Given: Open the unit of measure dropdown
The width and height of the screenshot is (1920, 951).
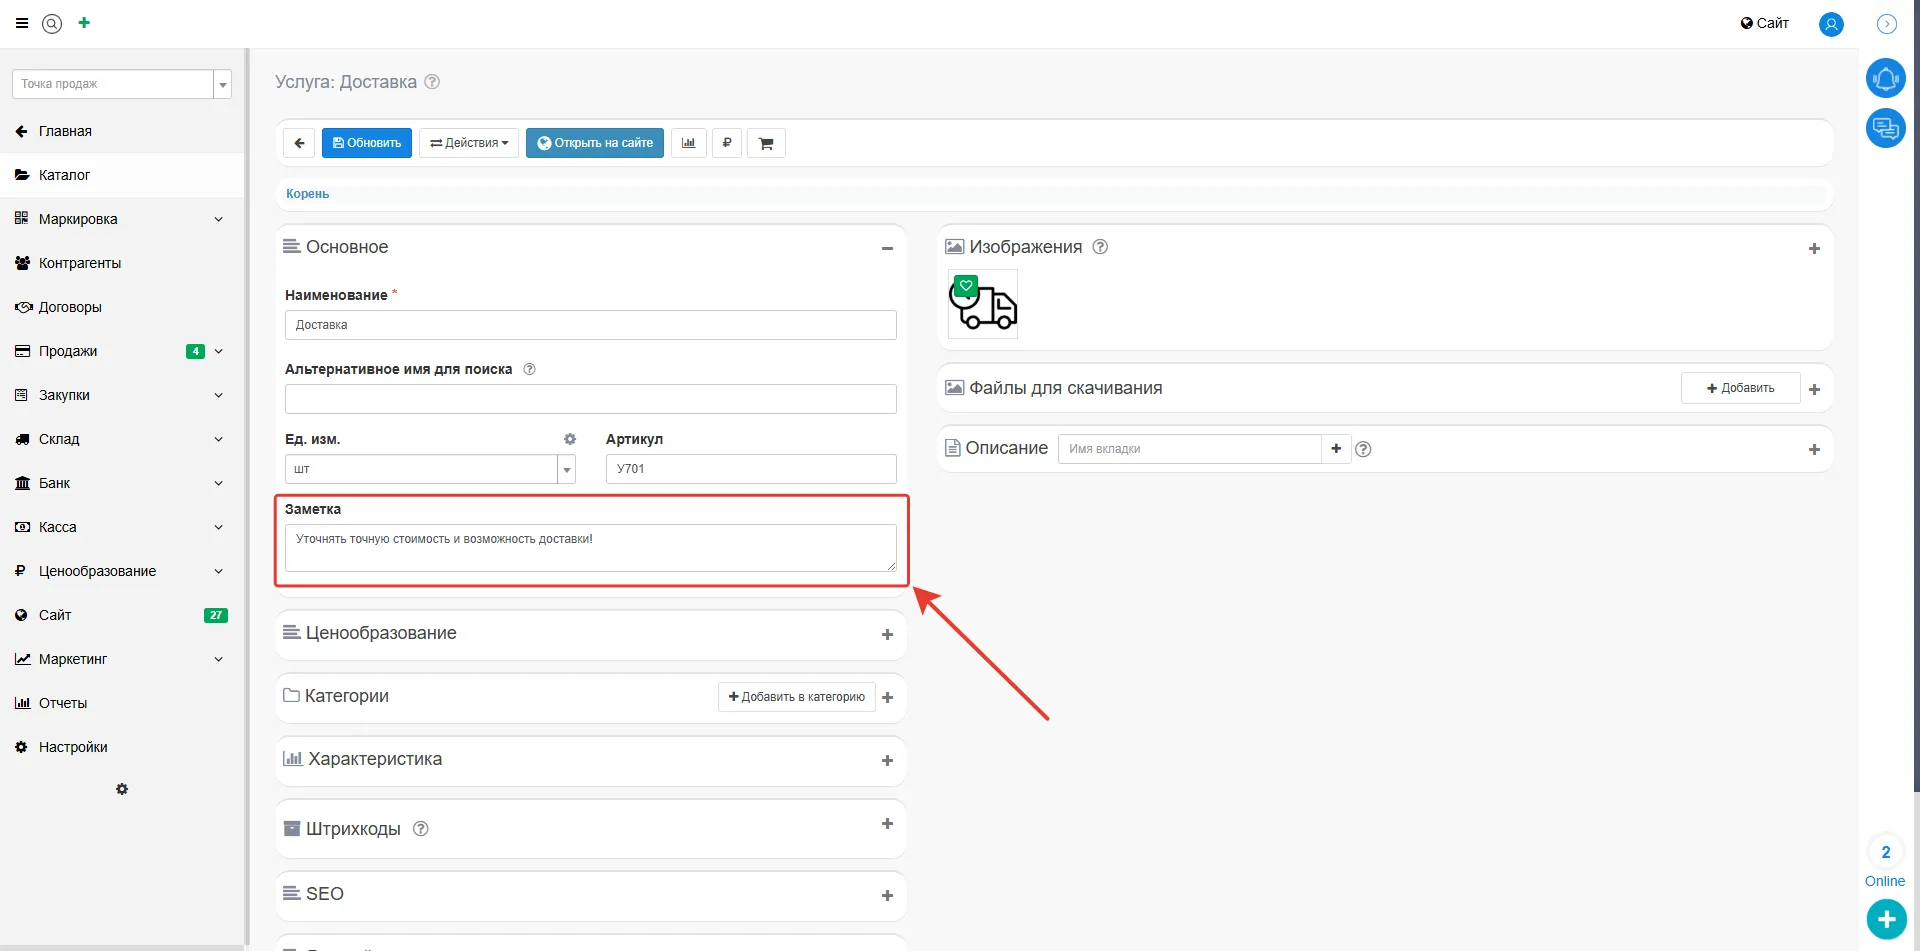Looking at the screenshot, I should point(567,469).
